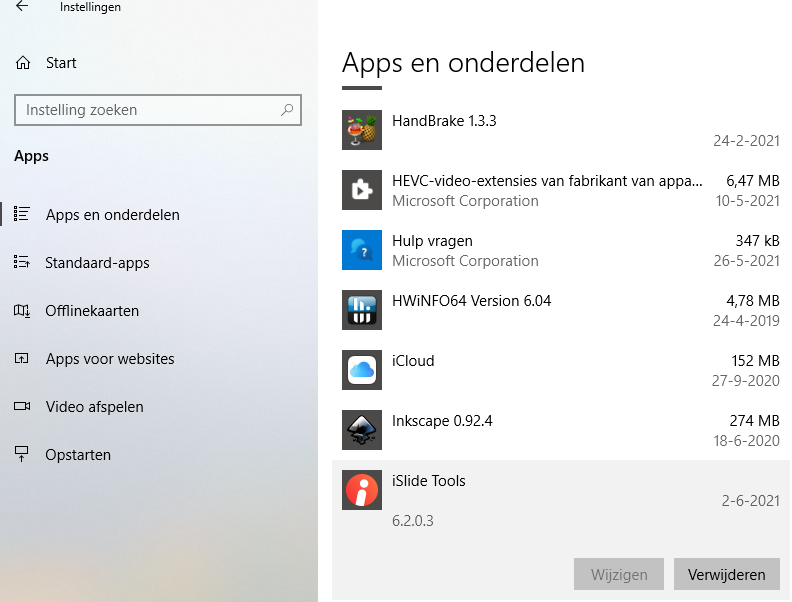Click the Apps voor websites icon
The height and width of the screenshot is (602, 792).
tap(22, 359)
